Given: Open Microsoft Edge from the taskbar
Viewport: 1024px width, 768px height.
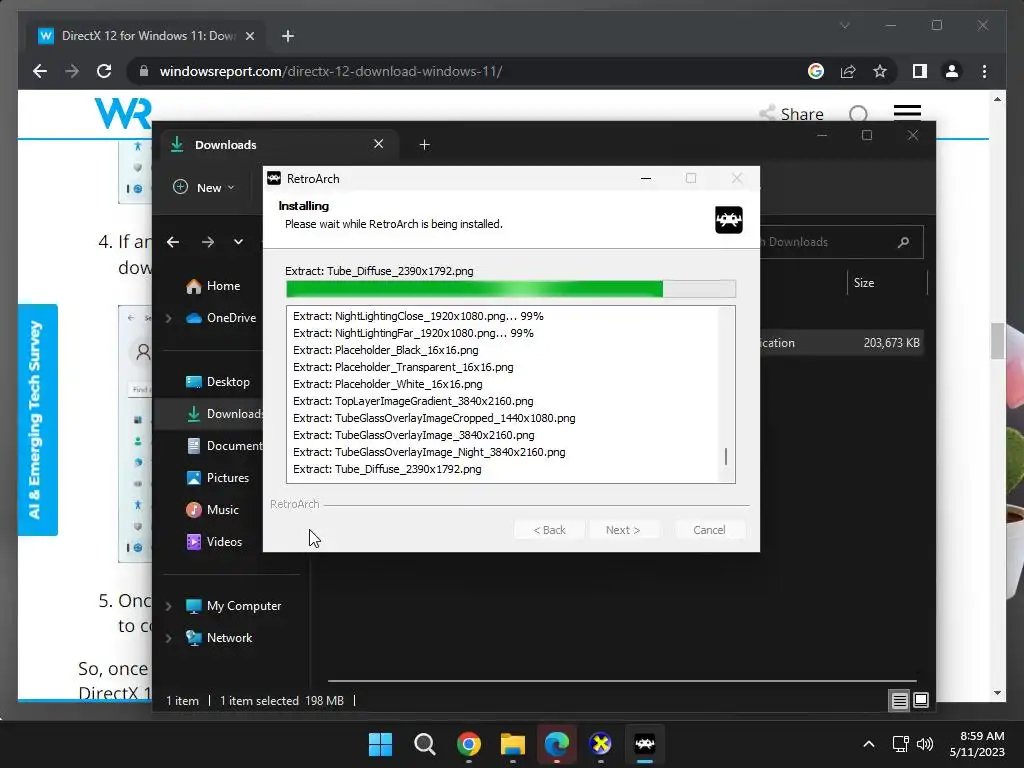Looking at the screenshot, I should pos(556,744).
